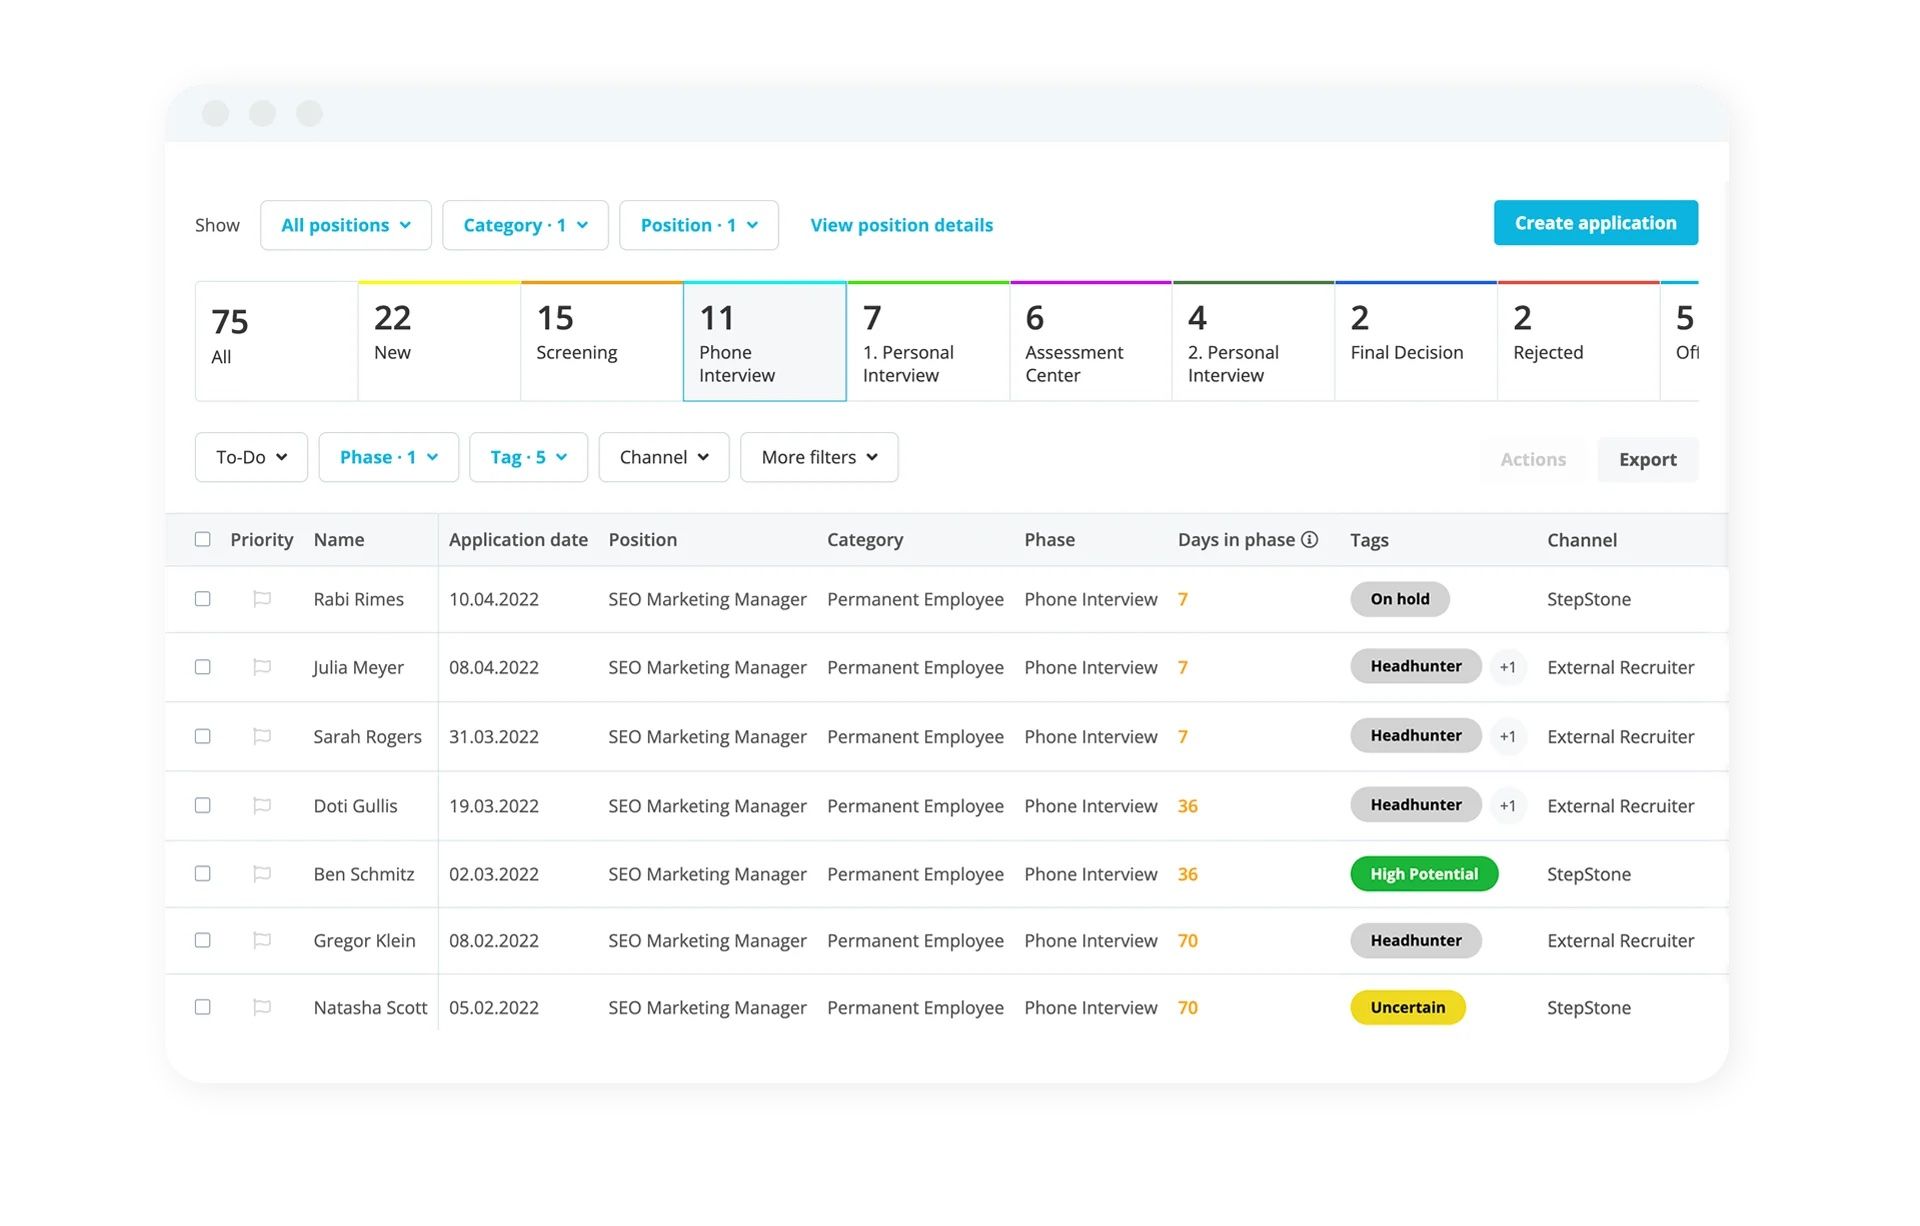This screenshot has width=1920, height=1226.
Task: Show the Days in phase info icon
Action: click(1309, 539)
